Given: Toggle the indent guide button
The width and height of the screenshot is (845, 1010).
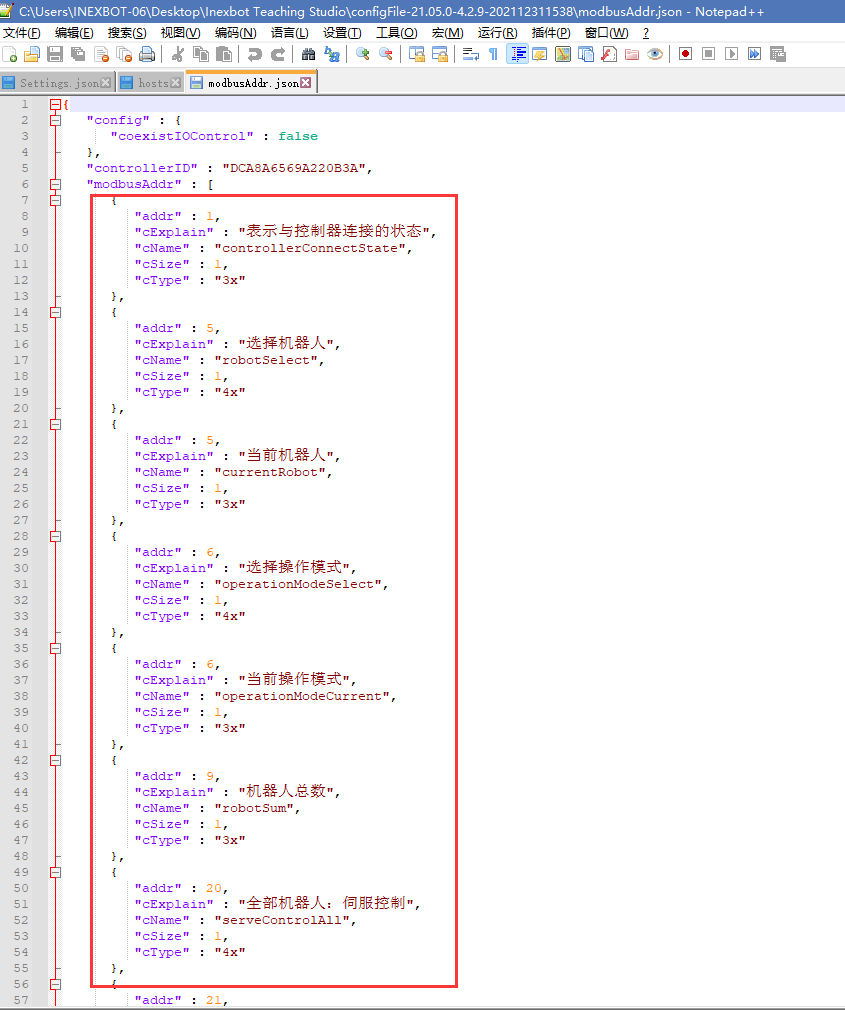Looking at the screenshot, I should pos(517,54).
